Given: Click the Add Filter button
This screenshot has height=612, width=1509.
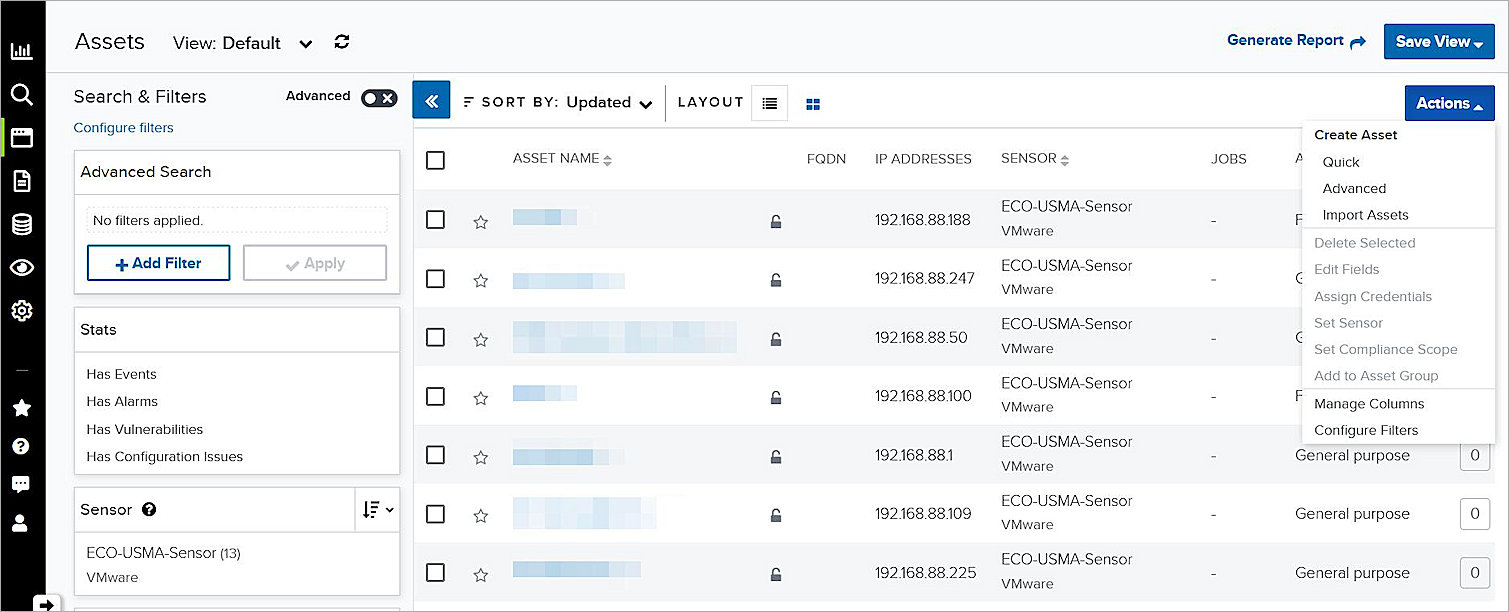Looking at the screenshot, I should pos(158,262).
